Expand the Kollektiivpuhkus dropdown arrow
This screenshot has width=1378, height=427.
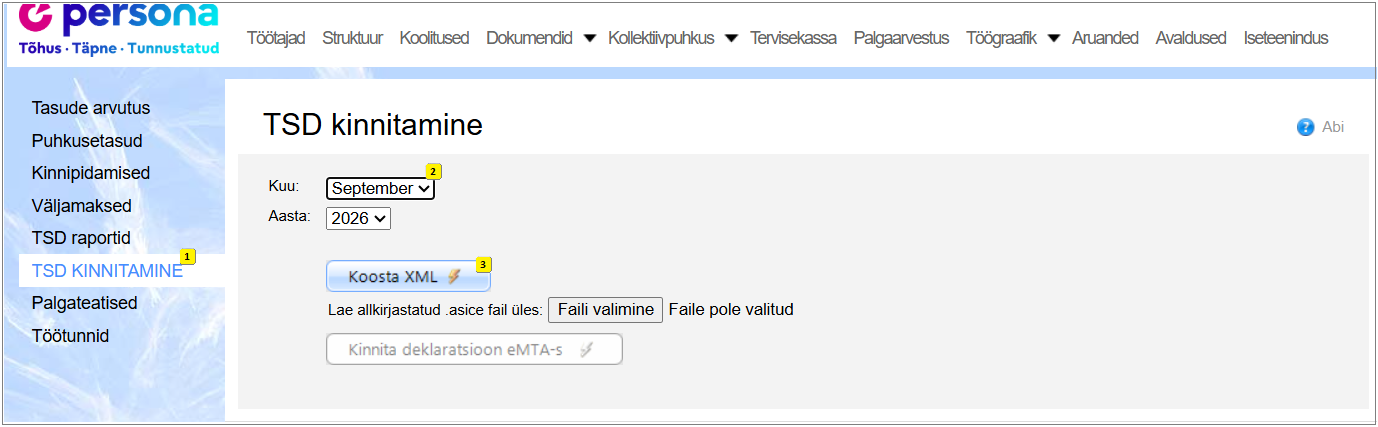pyautogui.click(x=731, y=38)
